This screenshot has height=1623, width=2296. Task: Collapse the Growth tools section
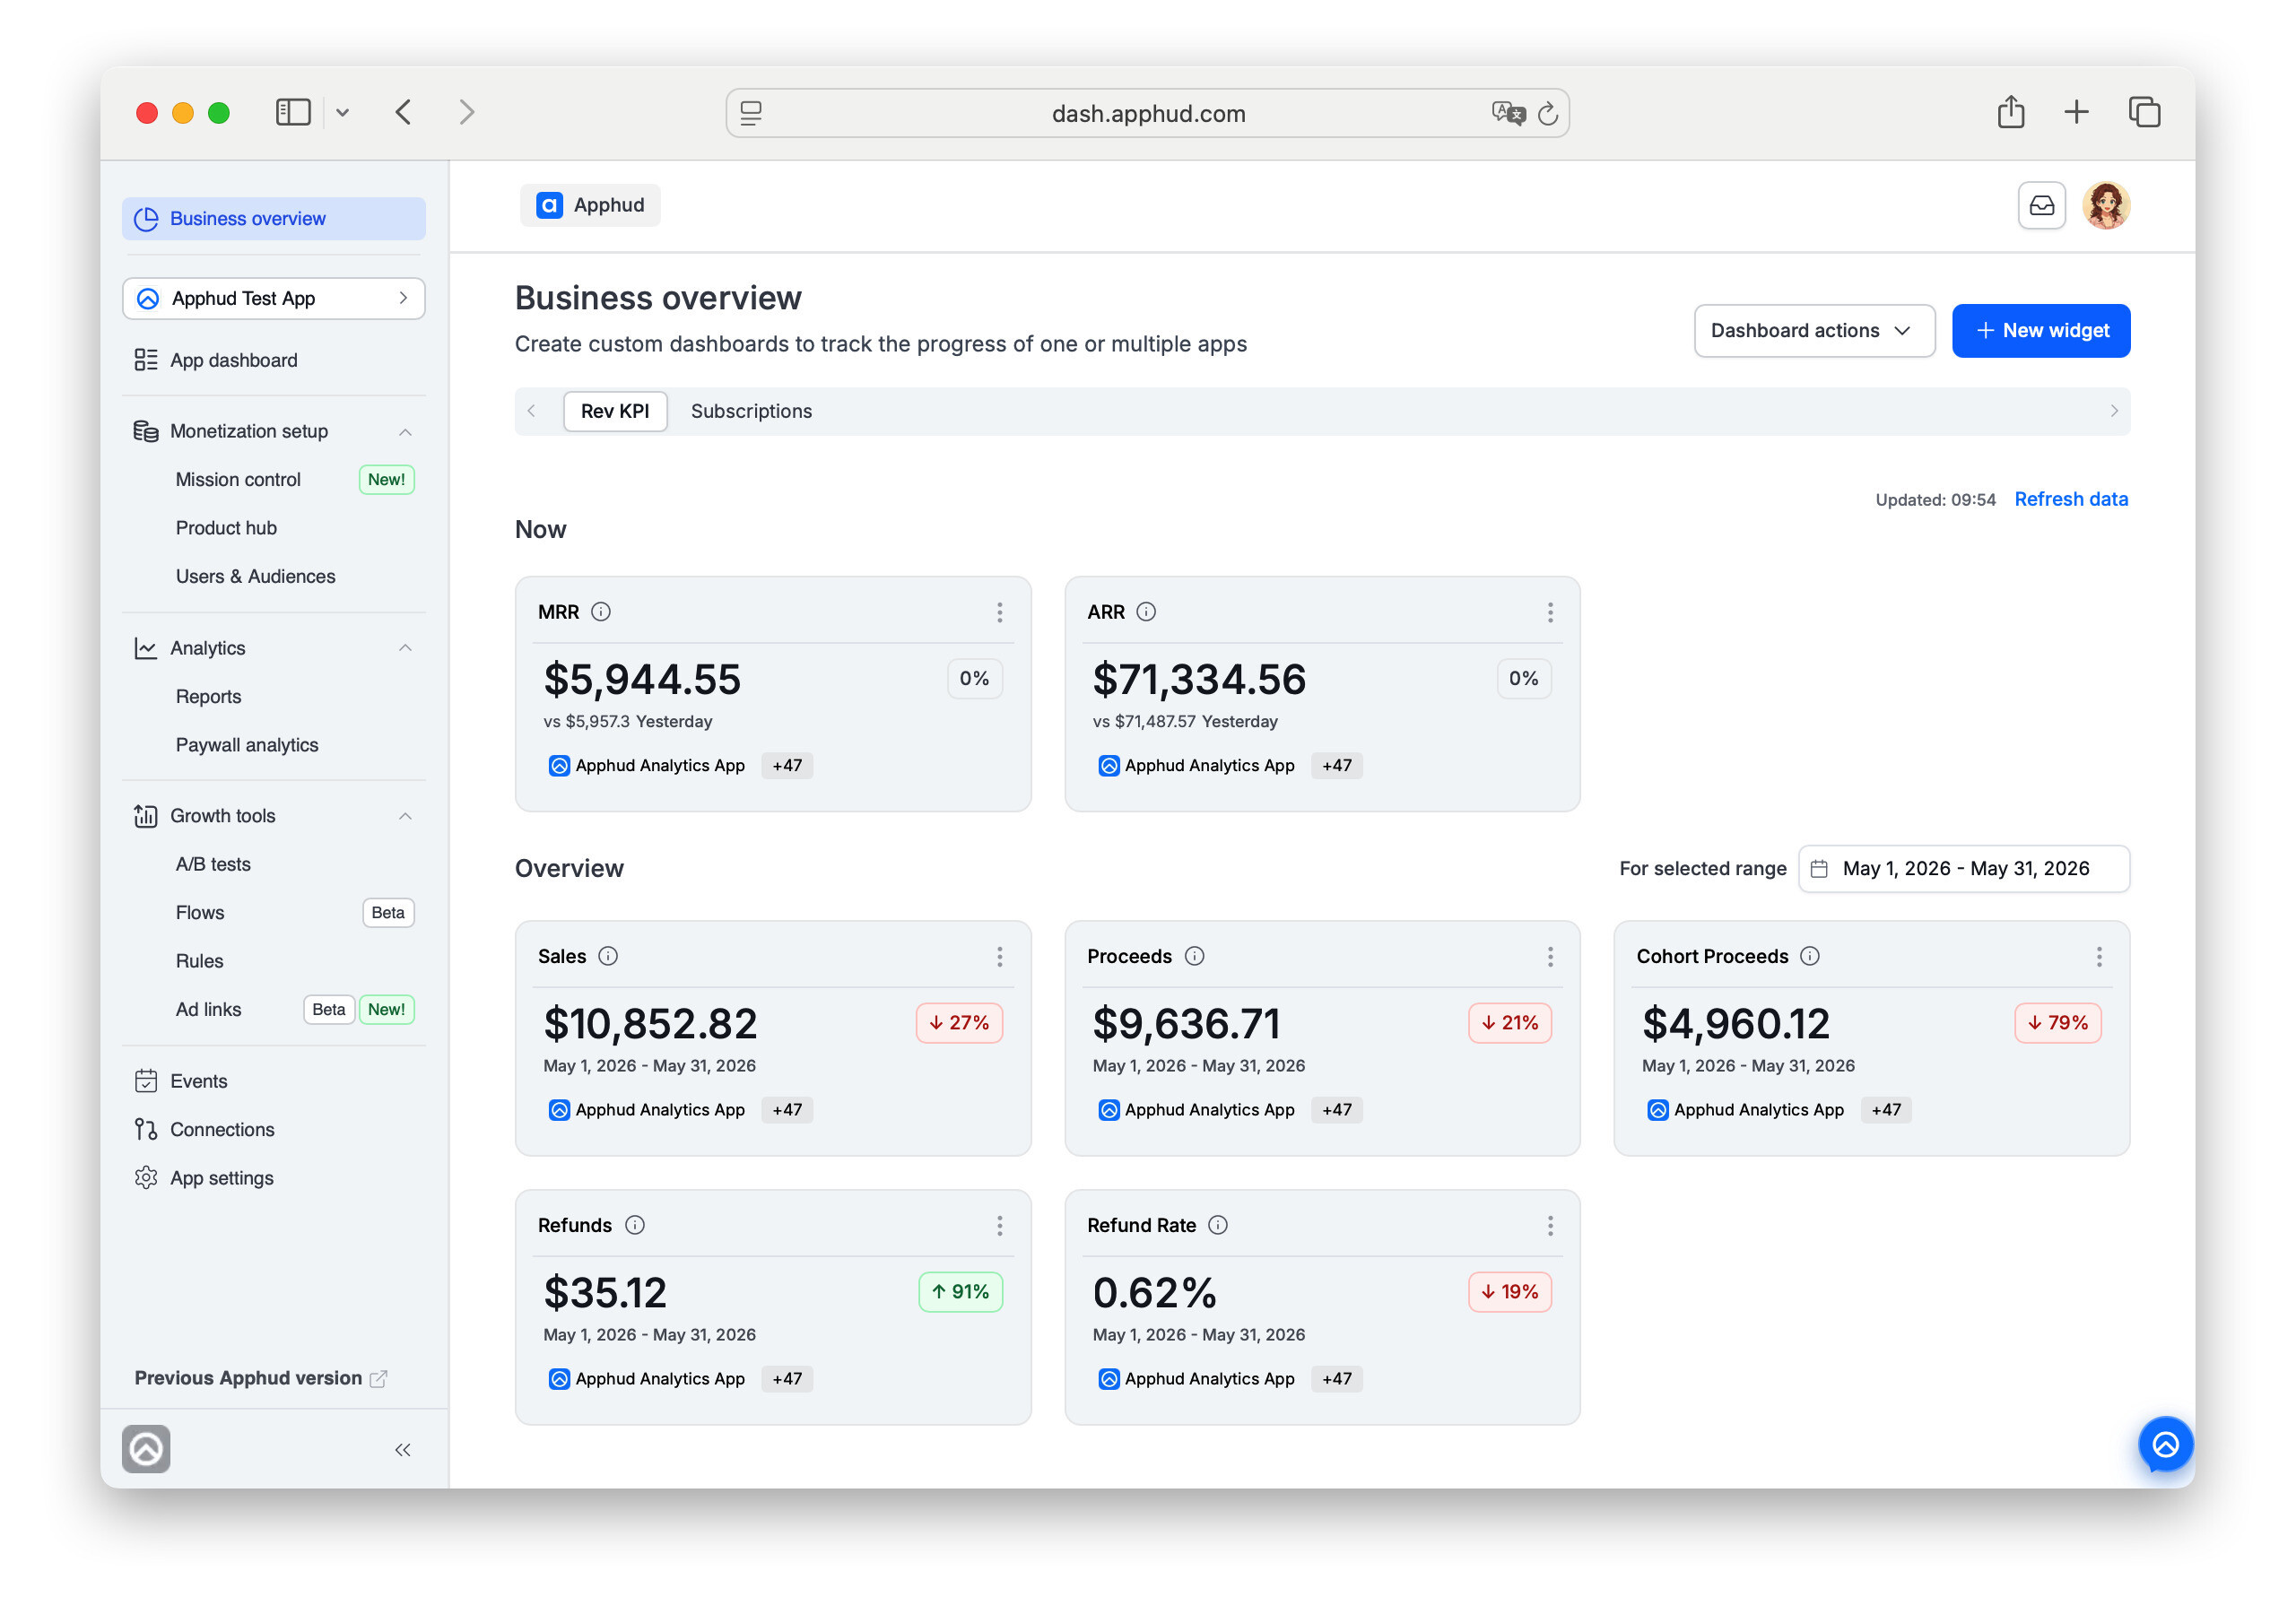[x=405, y=816]
